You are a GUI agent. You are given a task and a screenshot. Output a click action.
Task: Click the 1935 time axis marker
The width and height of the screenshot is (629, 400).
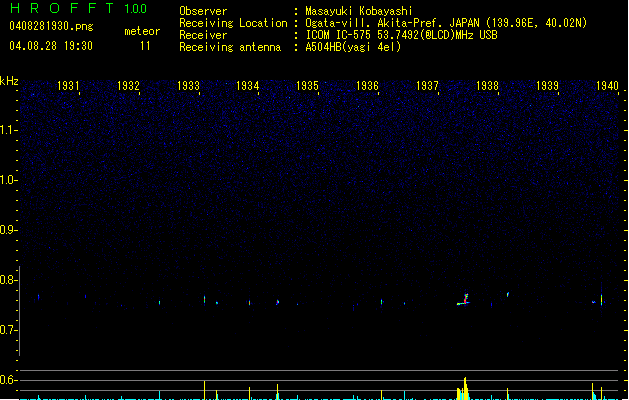(307, 86)
